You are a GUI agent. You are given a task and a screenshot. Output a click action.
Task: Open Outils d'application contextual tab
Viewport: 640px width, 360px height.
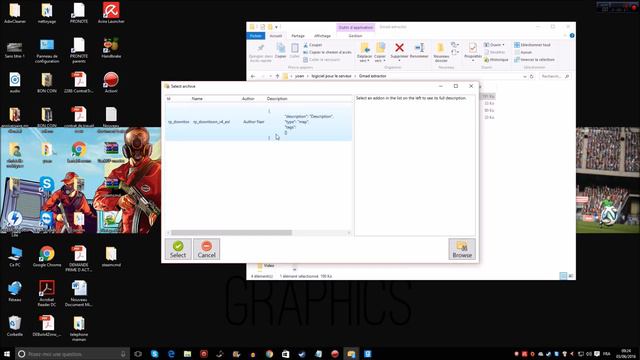click(356, 27)
